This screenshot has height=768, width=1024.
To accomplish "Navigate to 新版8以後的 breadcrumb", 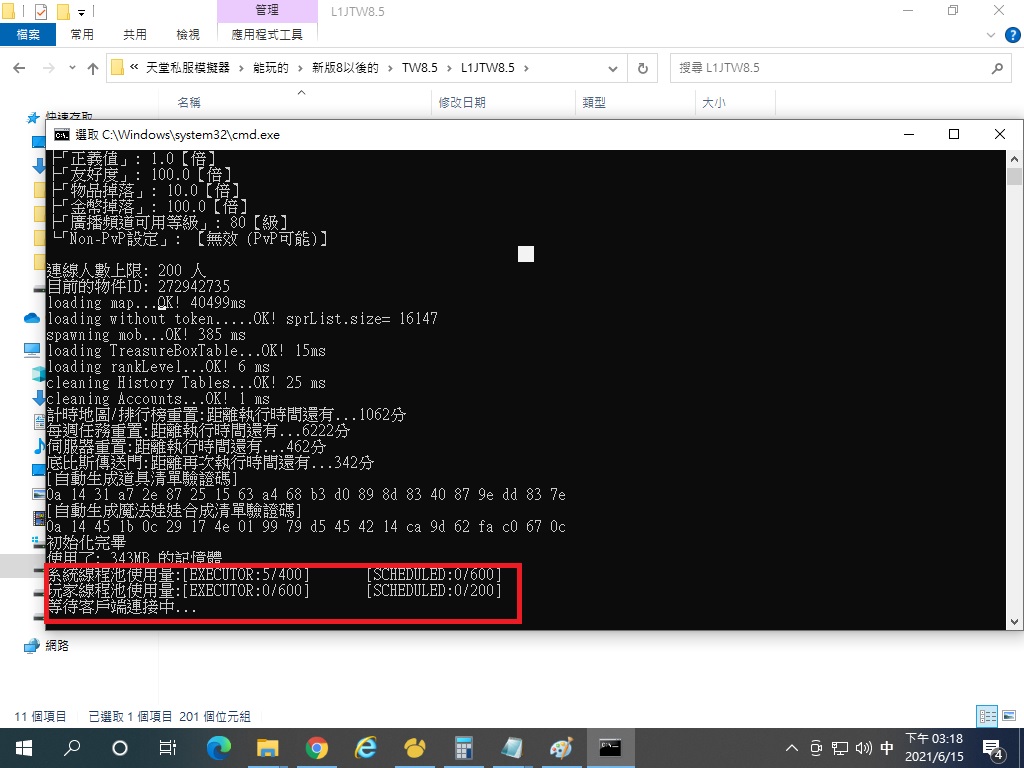I will [345, 68].
